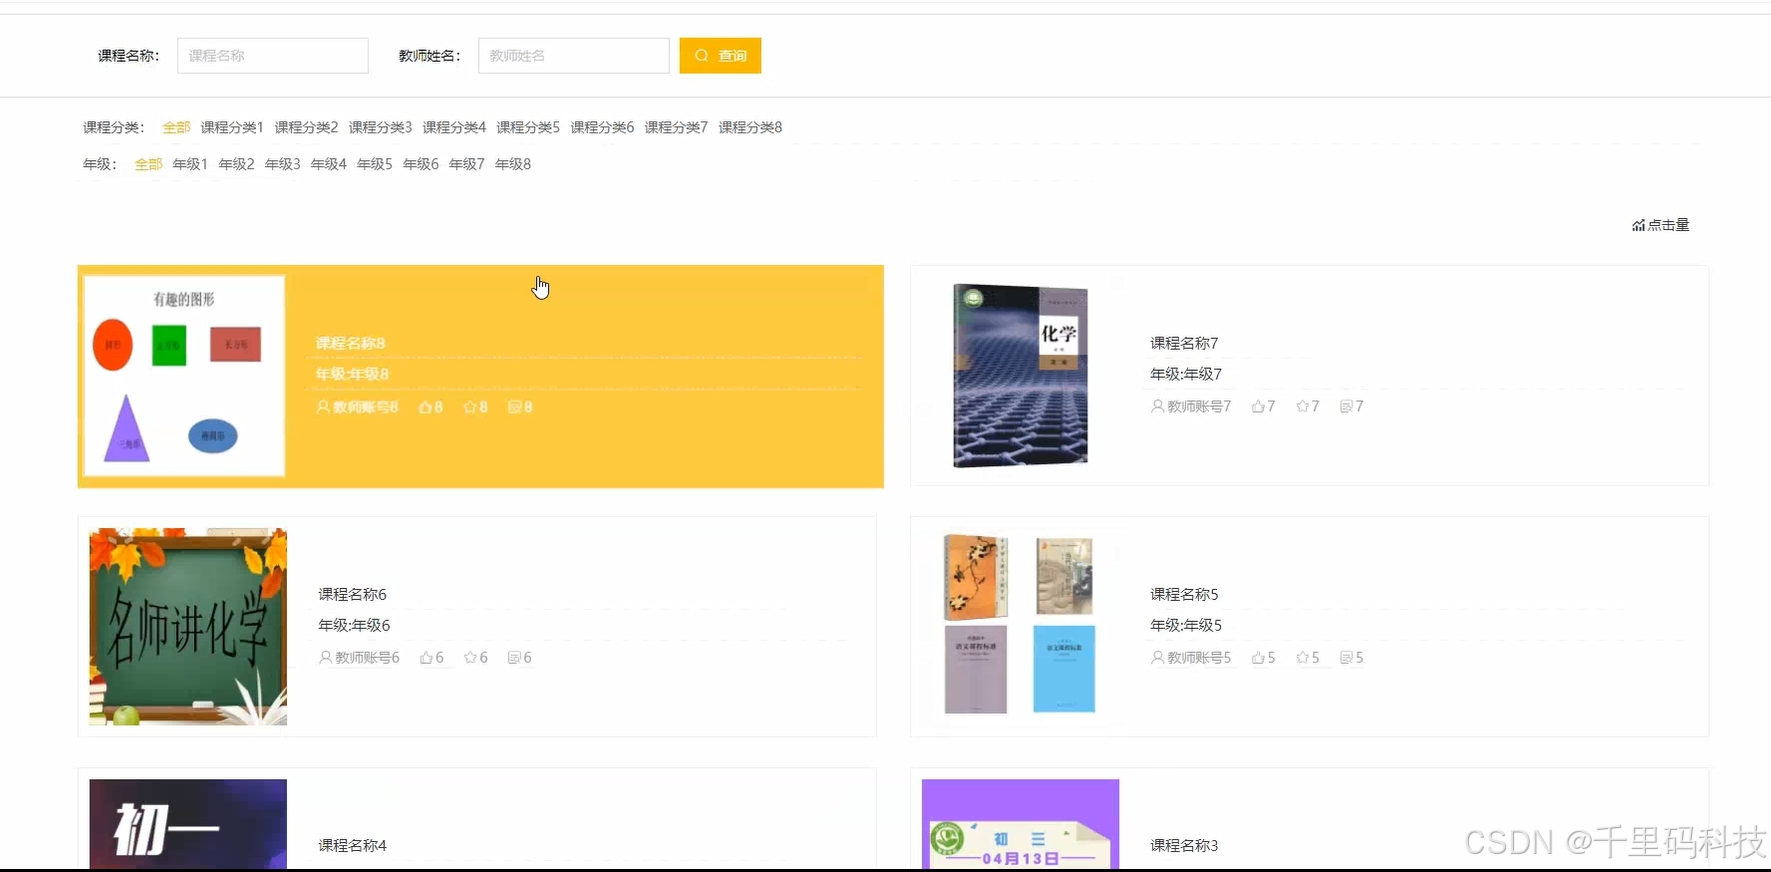This screenshot has height=872, width=1771.
Task: Filter by 年级1
Action: (190, 164)
